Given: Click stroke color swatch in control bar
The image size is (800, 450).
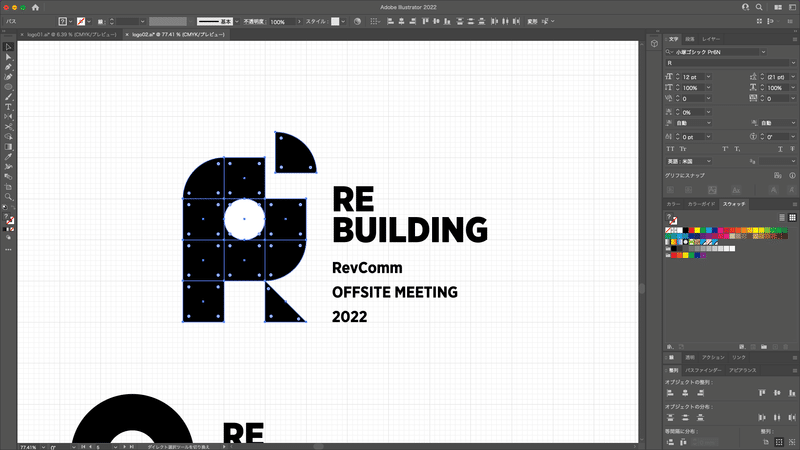Looking at the screenshot, I should tap(81, 21).
